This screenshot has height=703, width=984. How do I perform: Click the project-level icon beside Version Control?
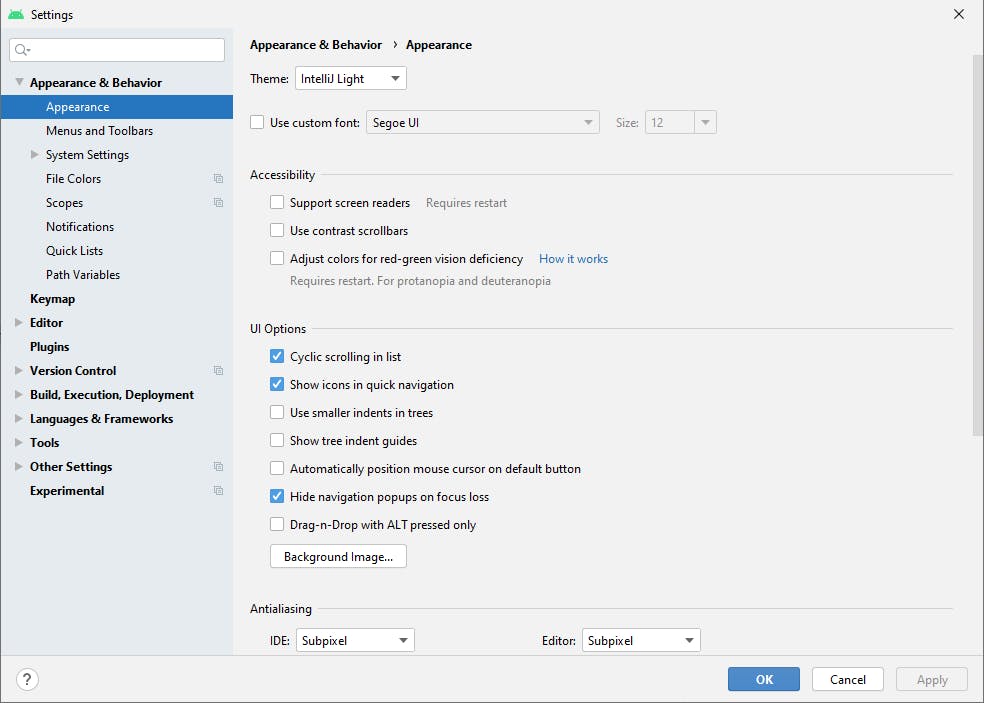pos(218,371)
